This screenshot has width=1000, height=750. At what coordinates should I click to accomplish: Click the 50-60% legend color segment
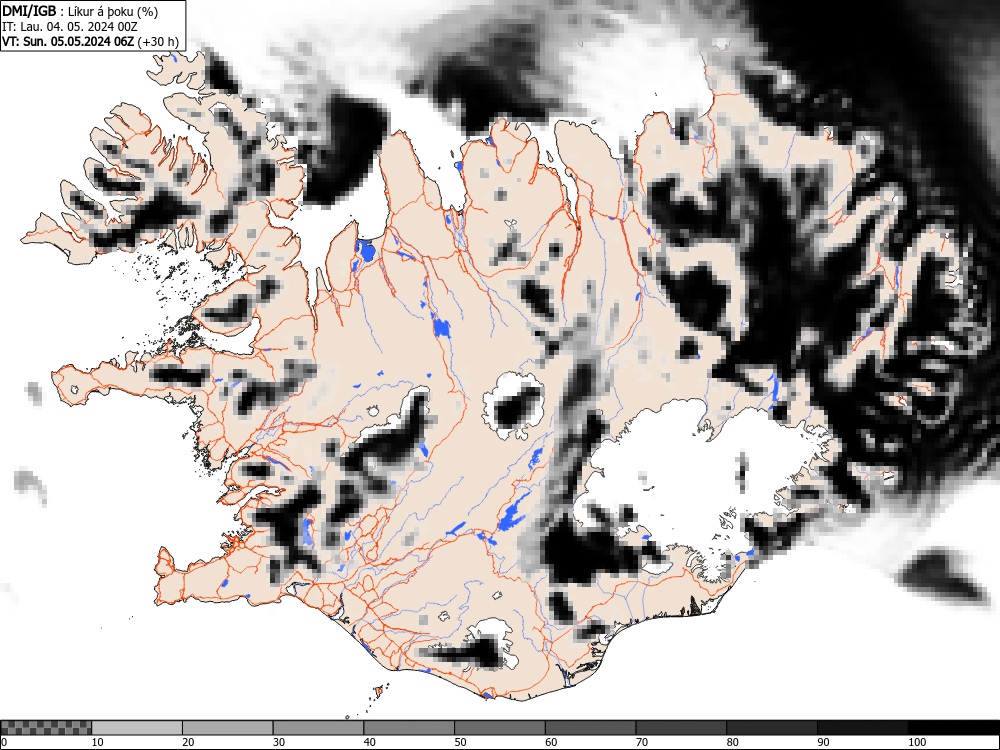pyautogui.click(x=500, y=728)
